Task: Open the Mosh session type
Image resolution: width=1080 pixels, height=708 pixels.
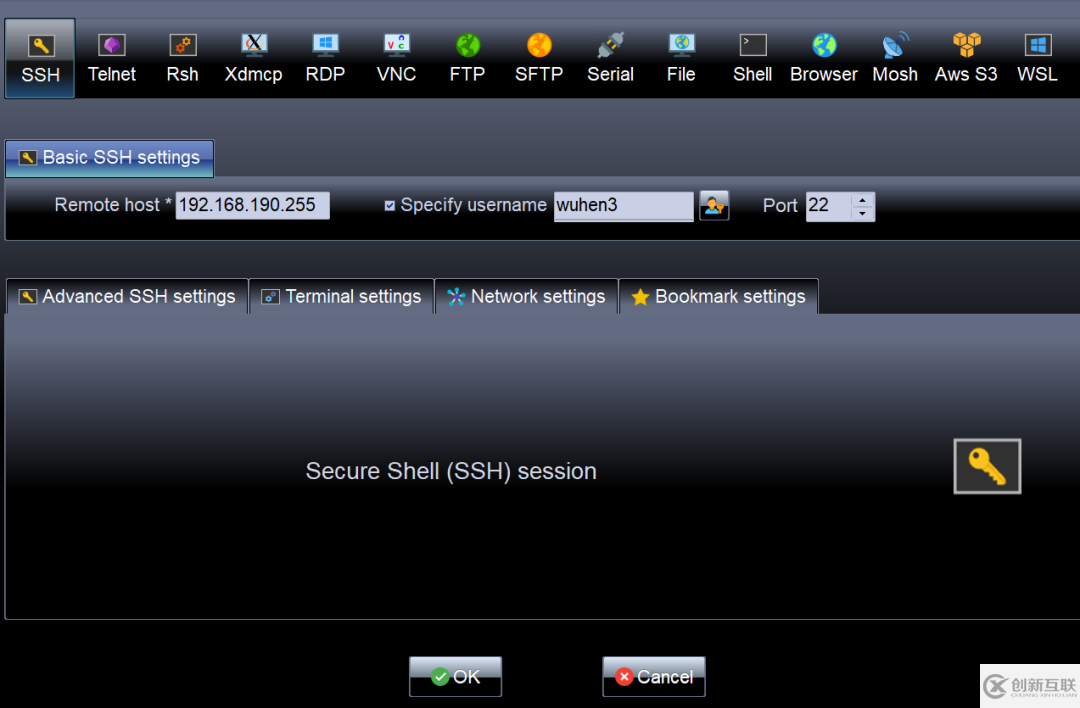Action: tap(895, 59)
